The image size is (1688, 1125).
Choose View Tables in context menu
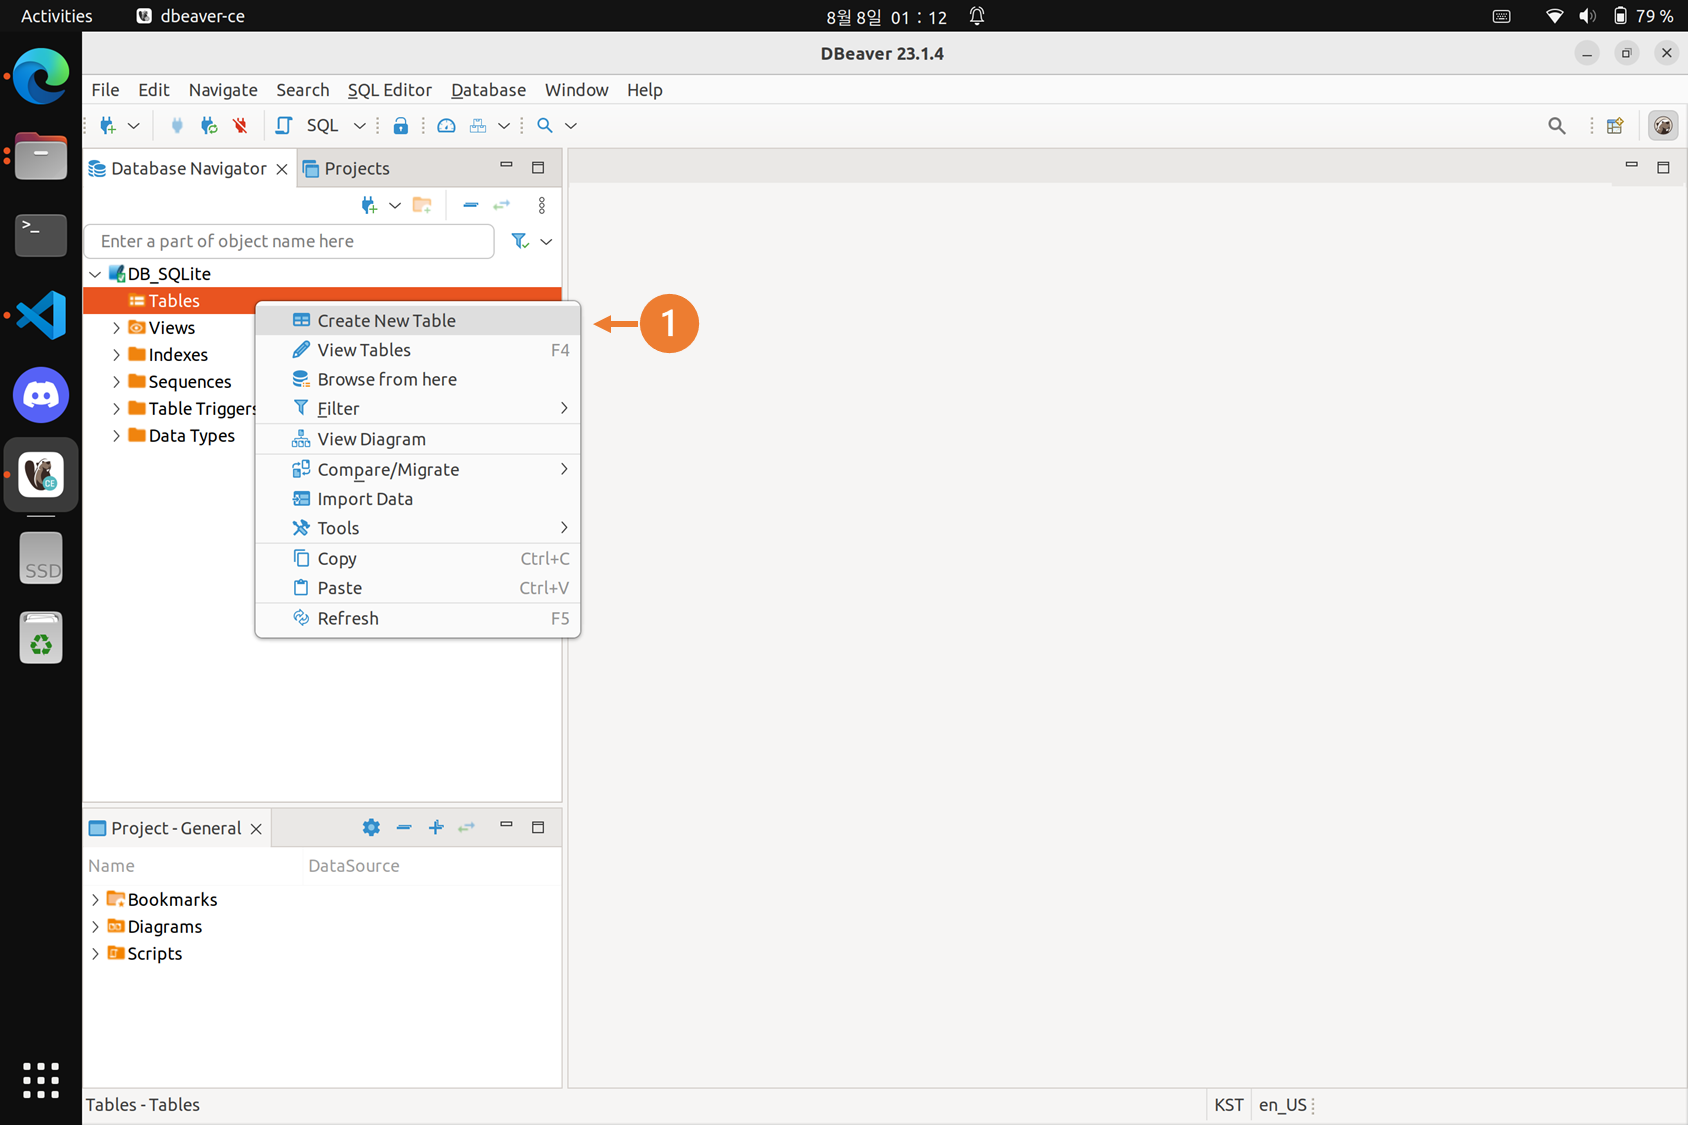(418, 350)
